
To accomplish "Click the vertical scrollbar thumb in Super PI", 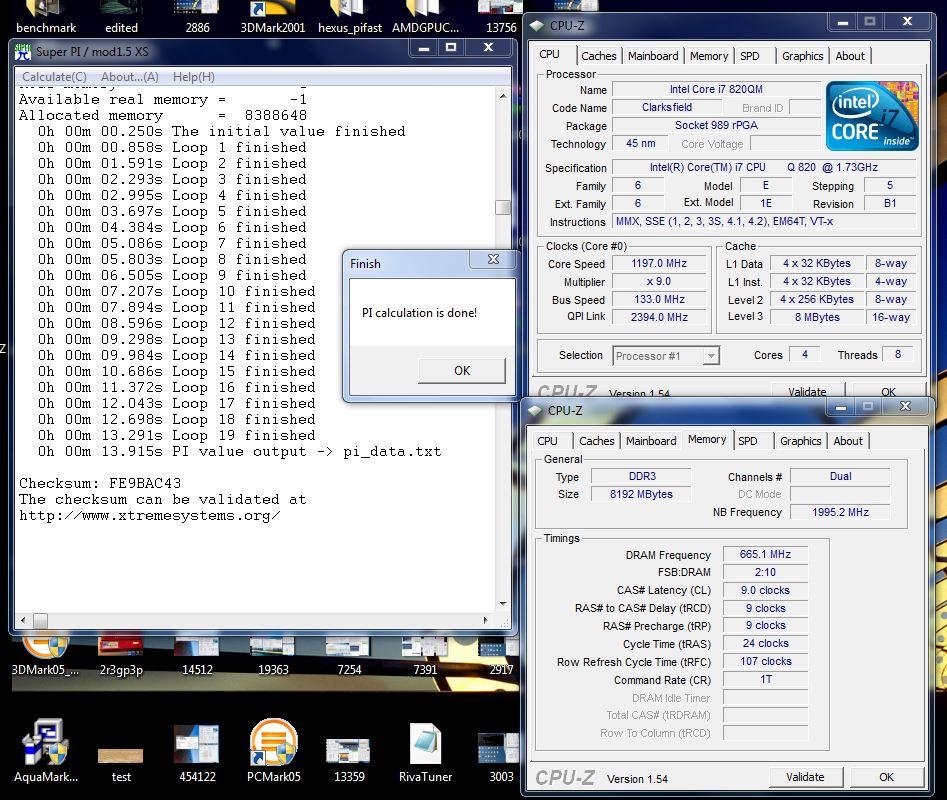I will click(x=502, y=207).
